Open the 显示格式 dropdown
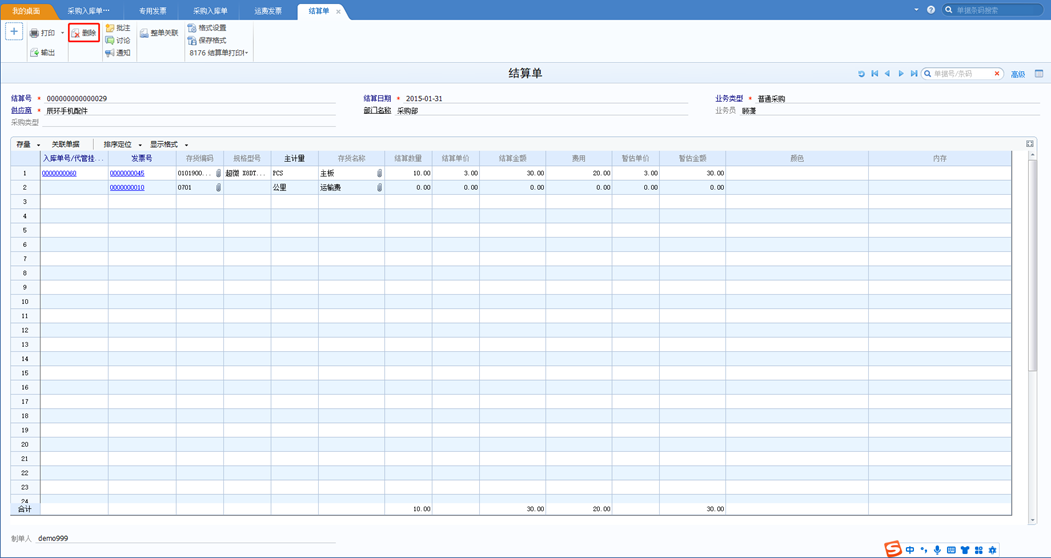The width and height of the screenshot is (1051, 558). coord(168,144)
